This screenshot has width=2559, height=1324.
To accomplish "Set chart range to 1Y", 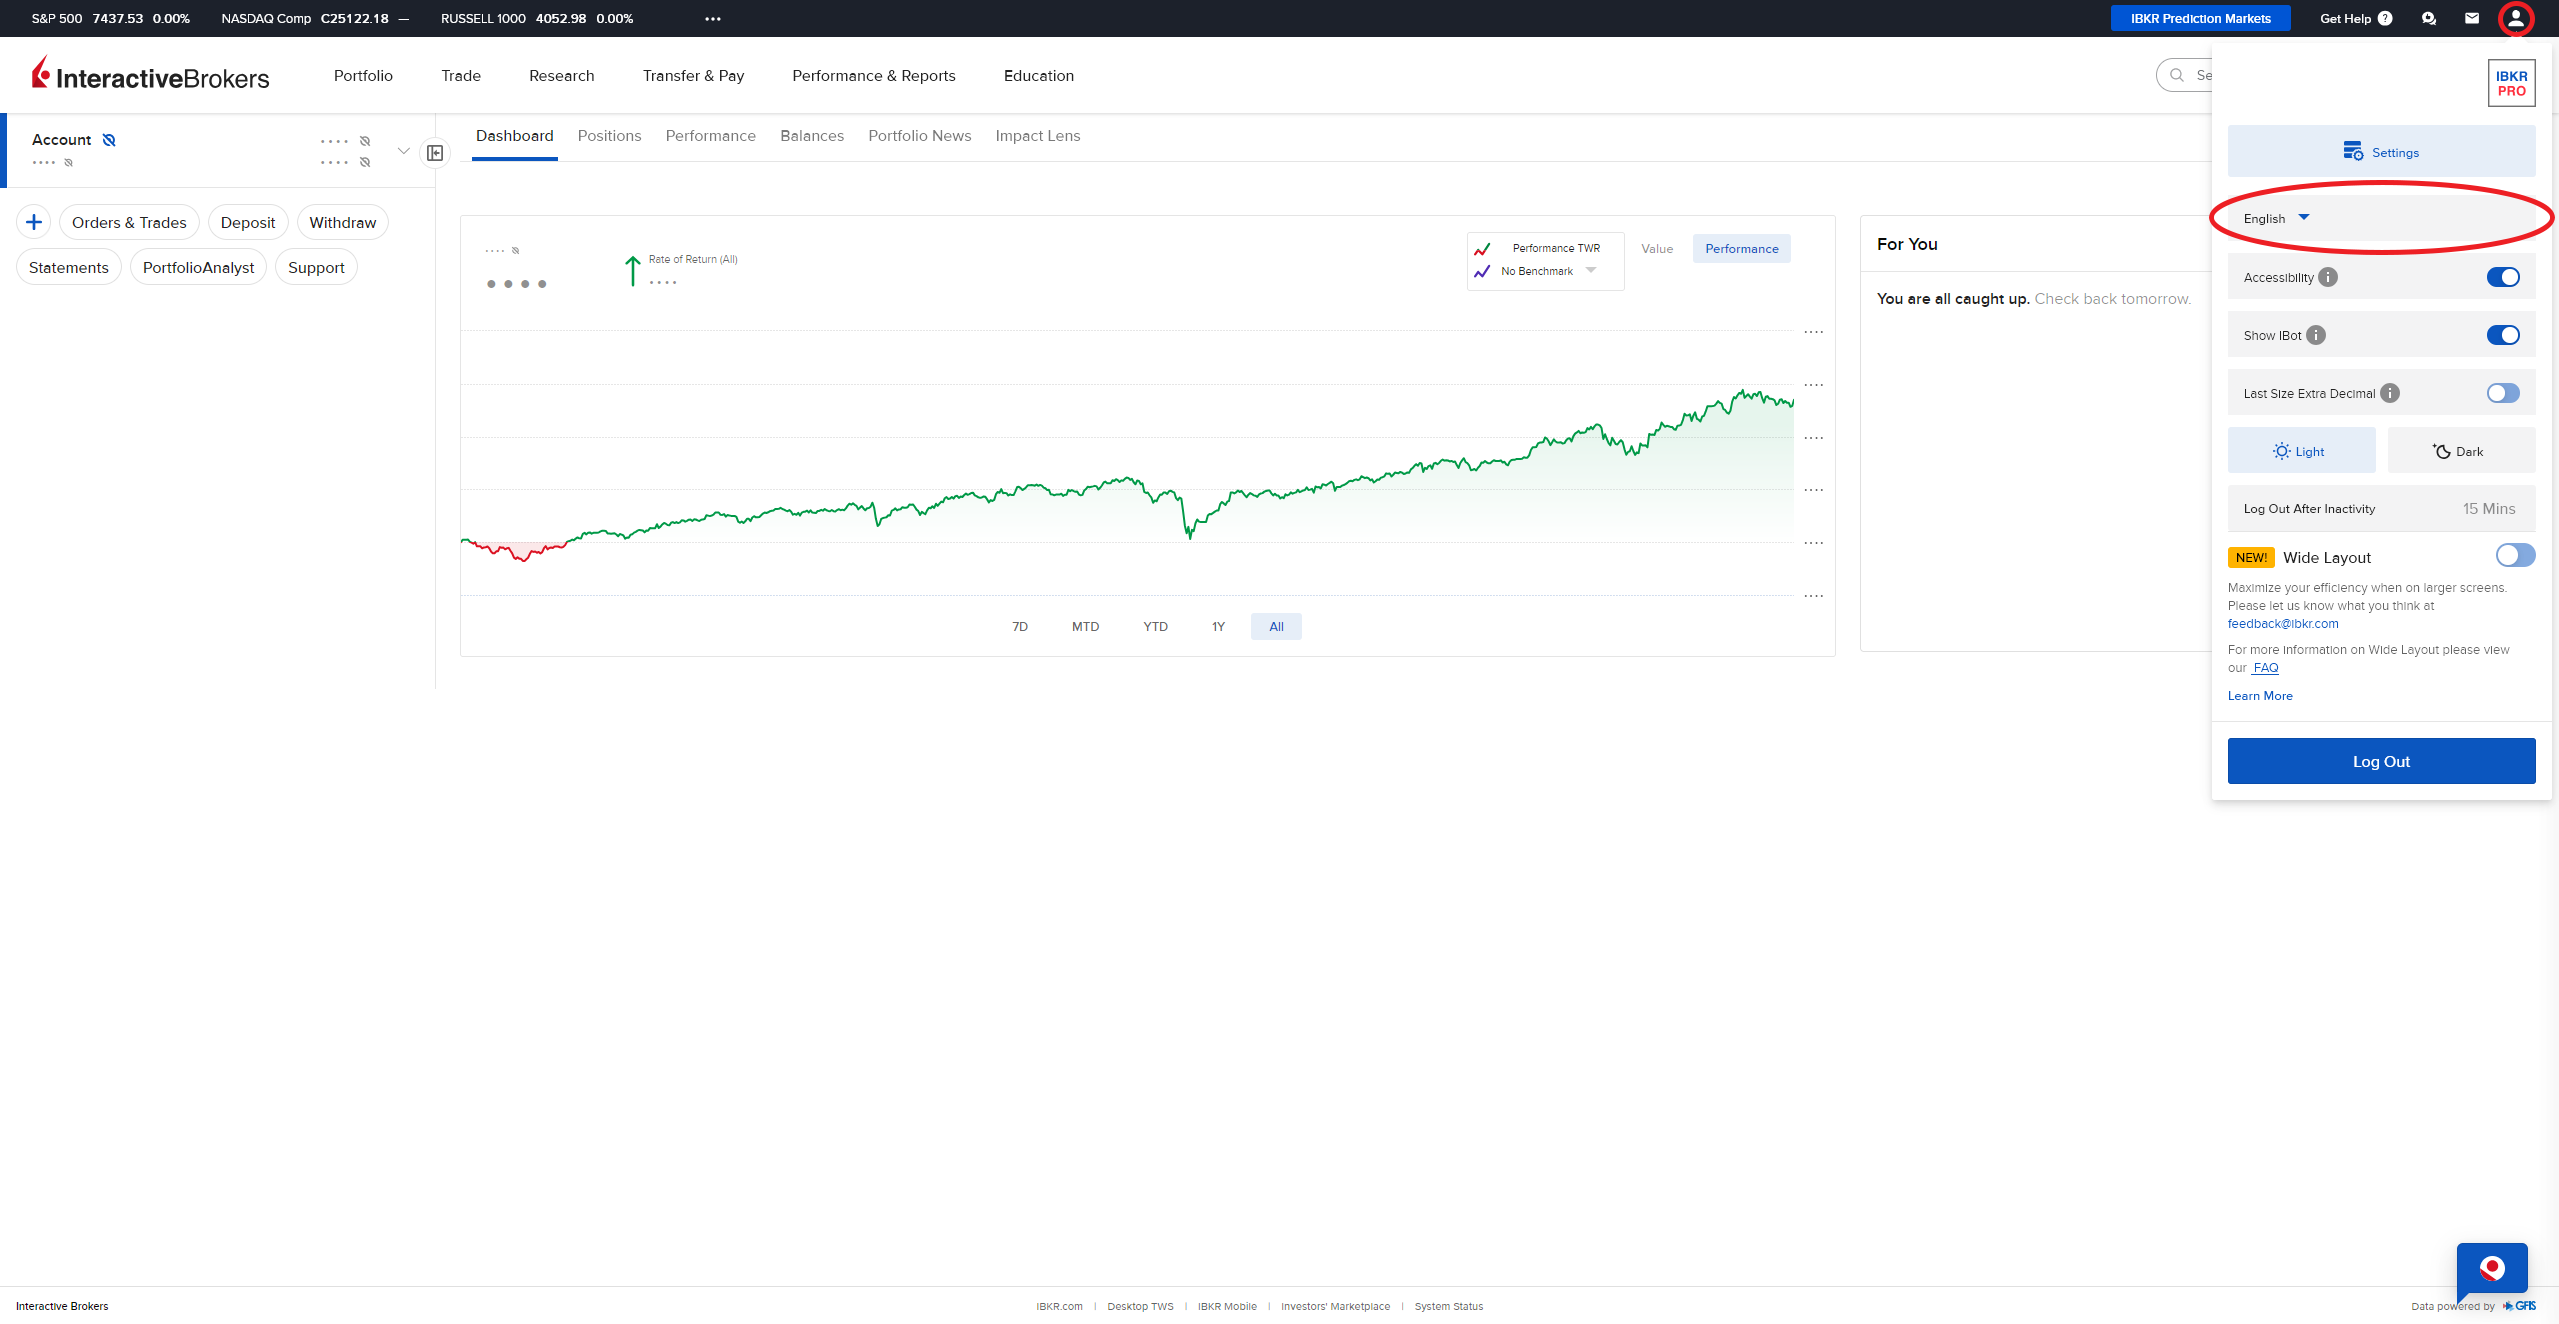I will [x=1218, y=626].
